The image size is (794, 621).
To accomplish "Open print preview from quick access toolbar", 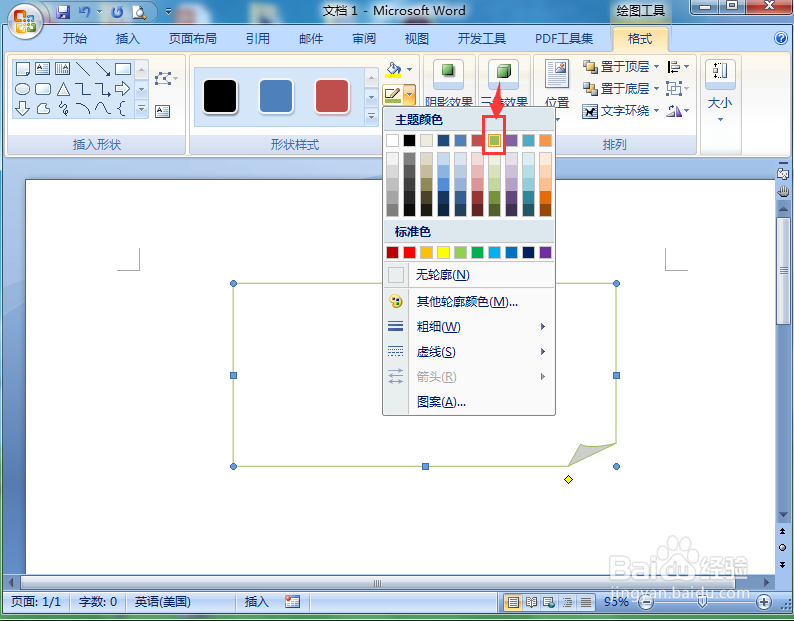I will [x=139, y=12].
